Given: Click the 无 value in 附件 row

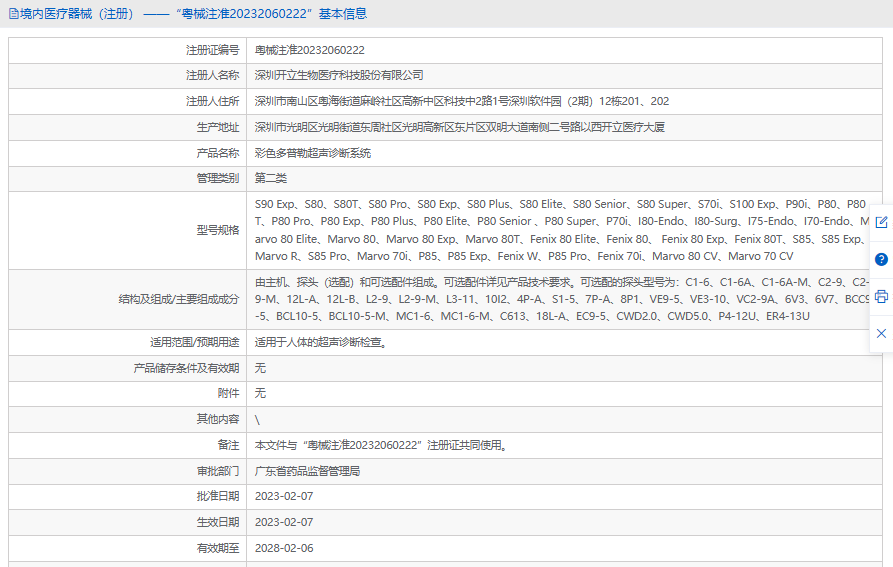Looking at the screenshot, I should (260, 393).
